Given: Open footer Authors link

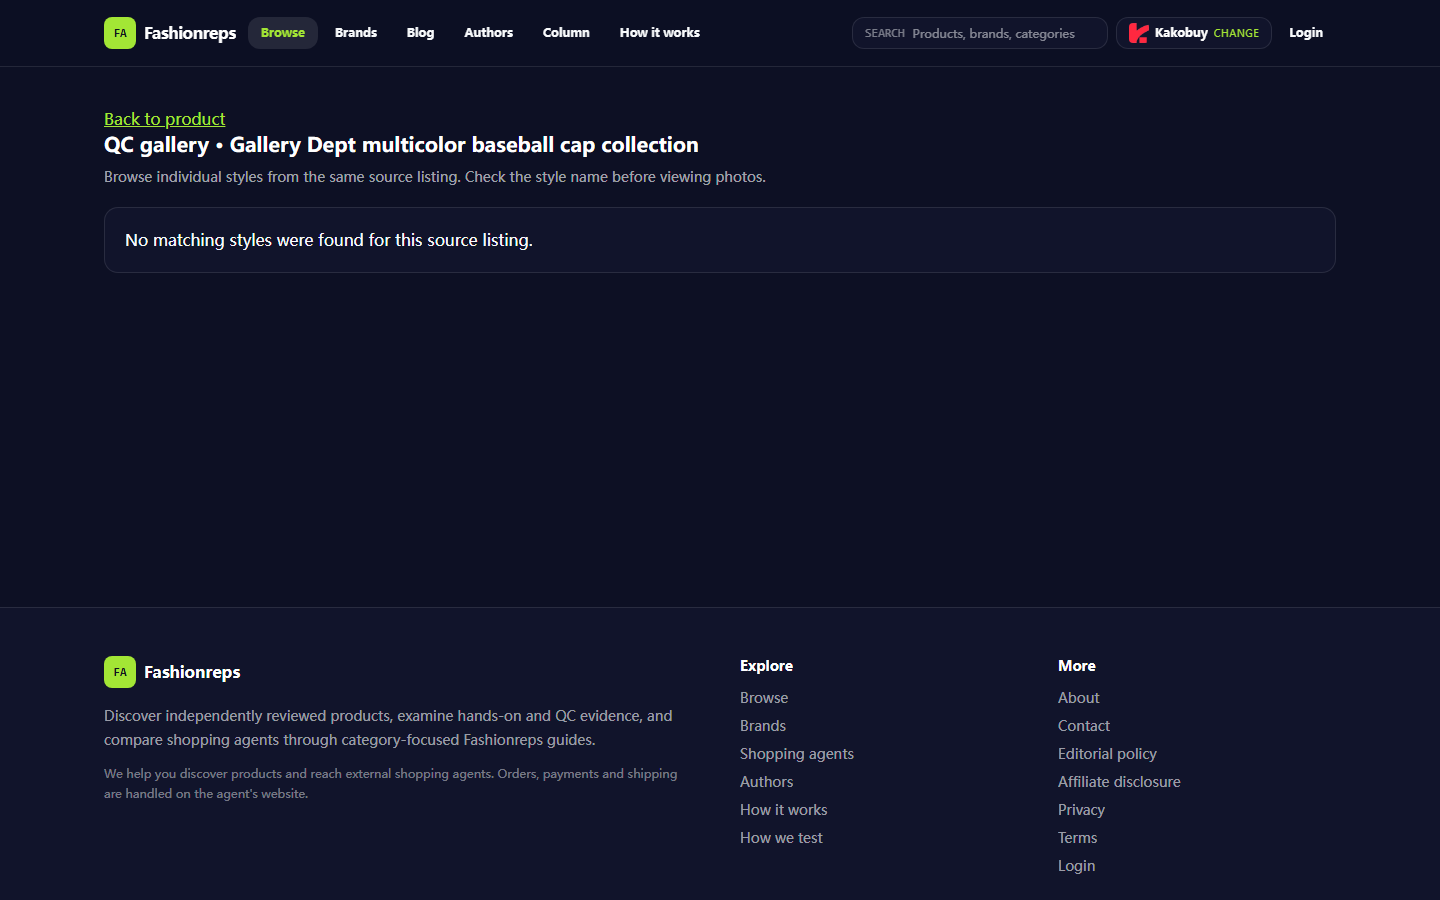Looking at the screenshot, I should pyautogui.click(x=767, y=782).
